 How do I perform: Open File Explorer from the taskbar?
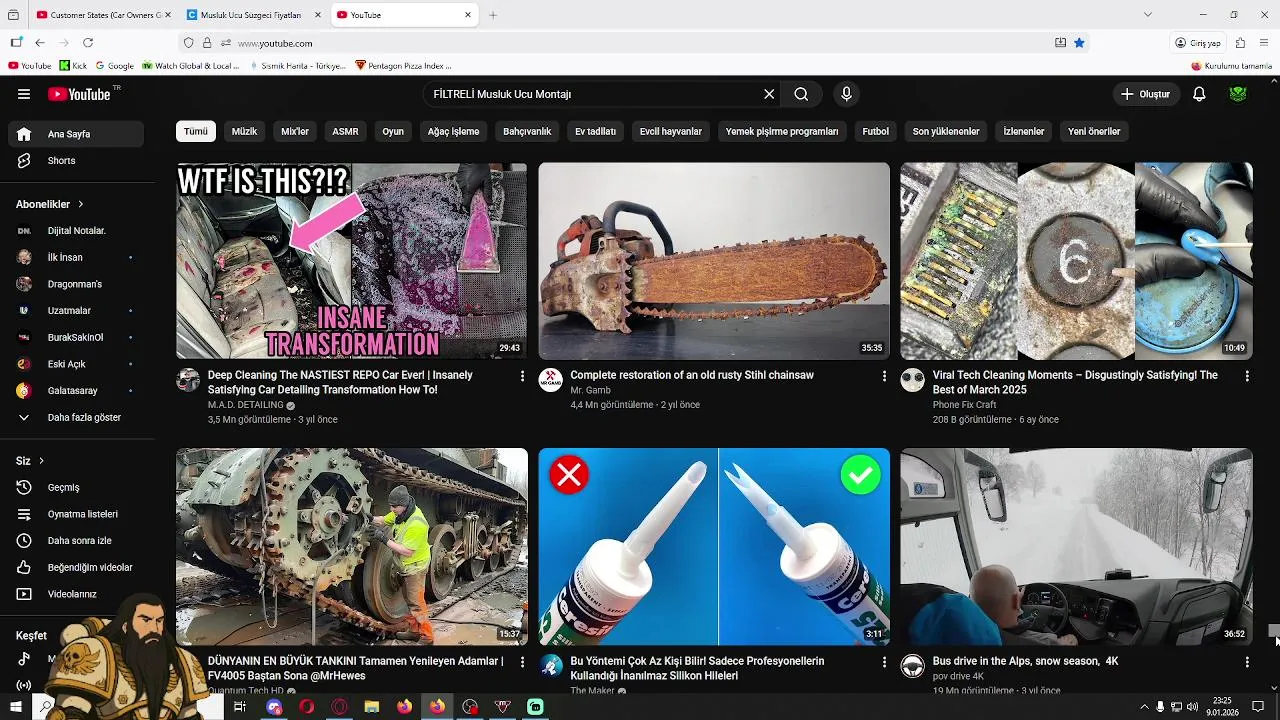(x=372, y=707)
